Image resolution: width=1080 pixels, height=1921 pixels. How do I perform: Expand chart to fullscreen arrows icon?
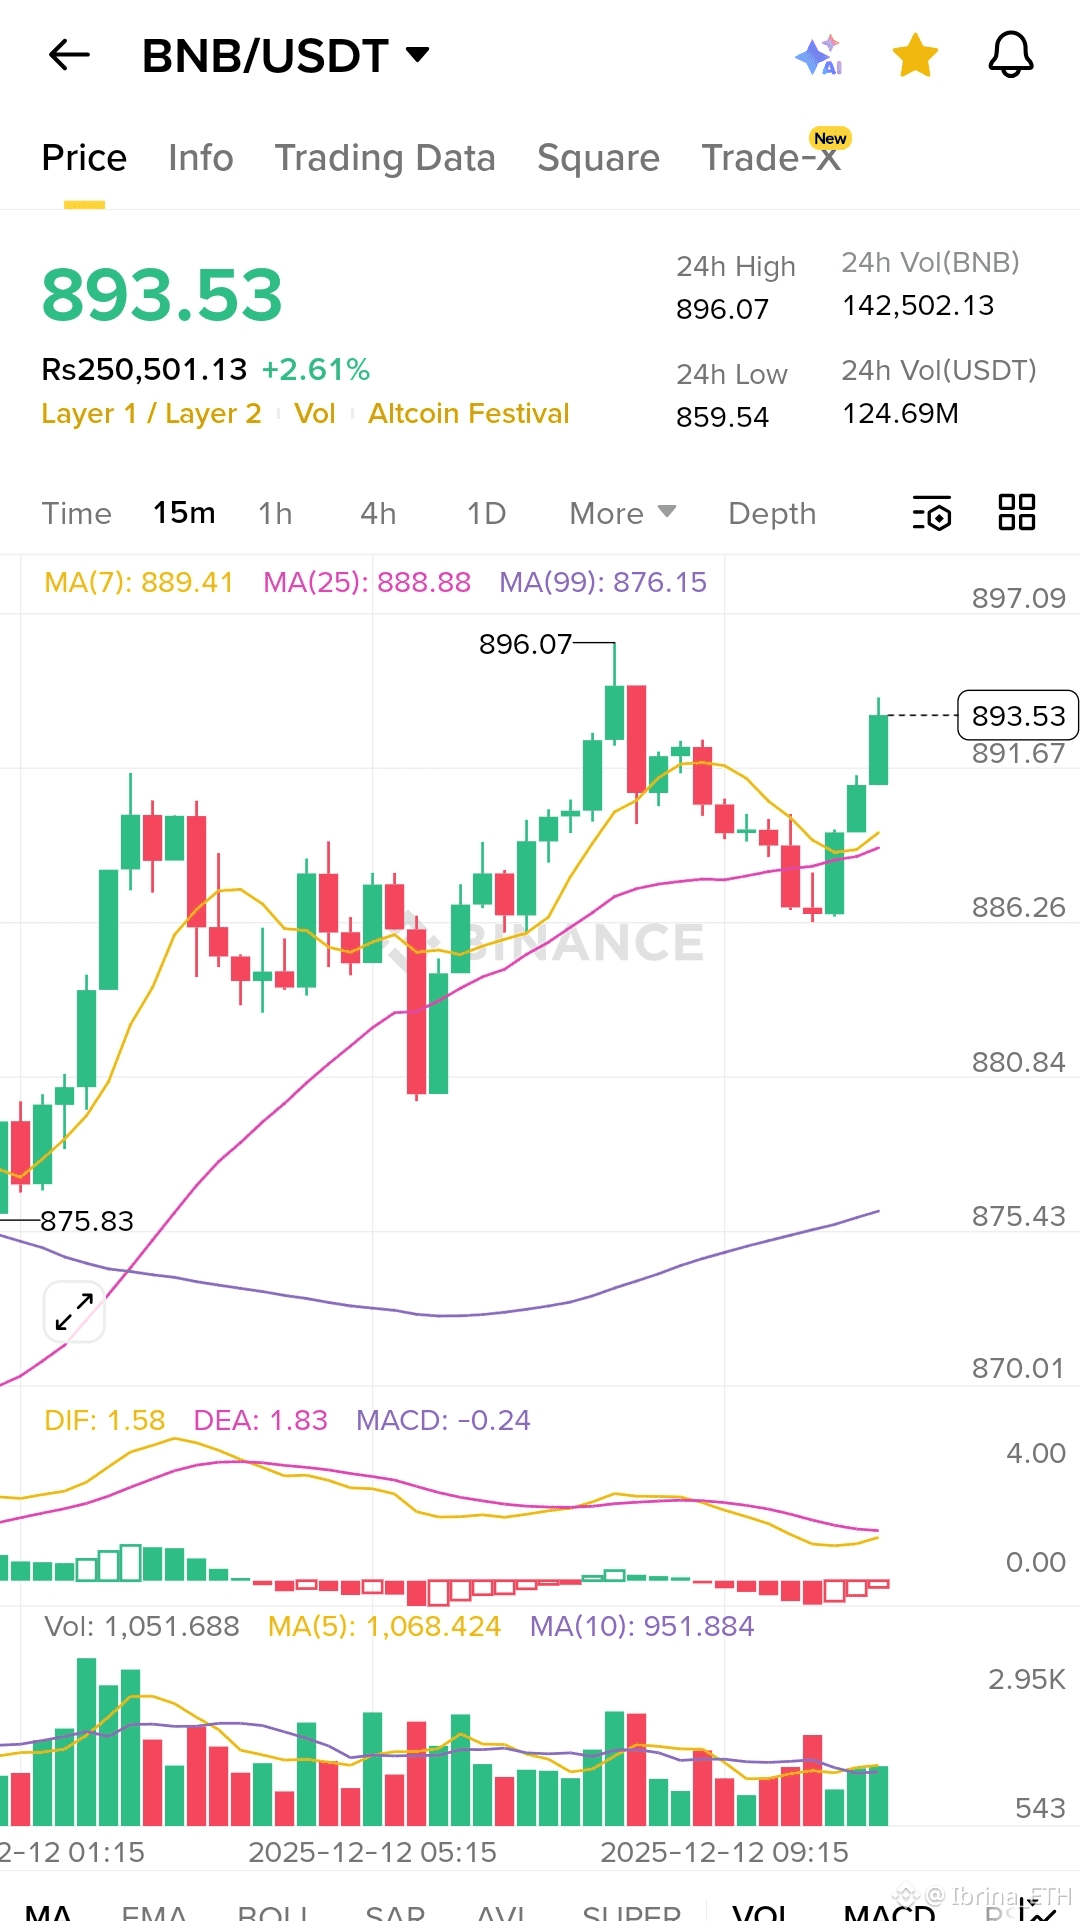pos(74,1311)
